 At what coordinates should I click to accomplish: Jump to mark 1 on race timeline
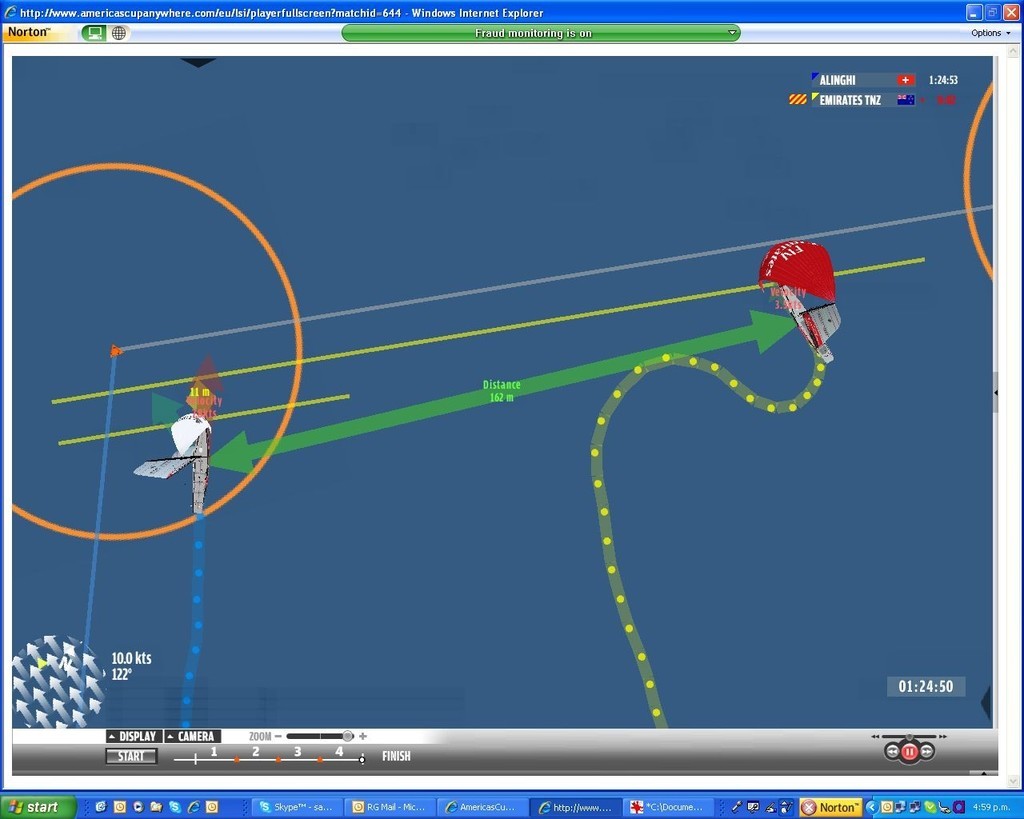coord(214,752)
